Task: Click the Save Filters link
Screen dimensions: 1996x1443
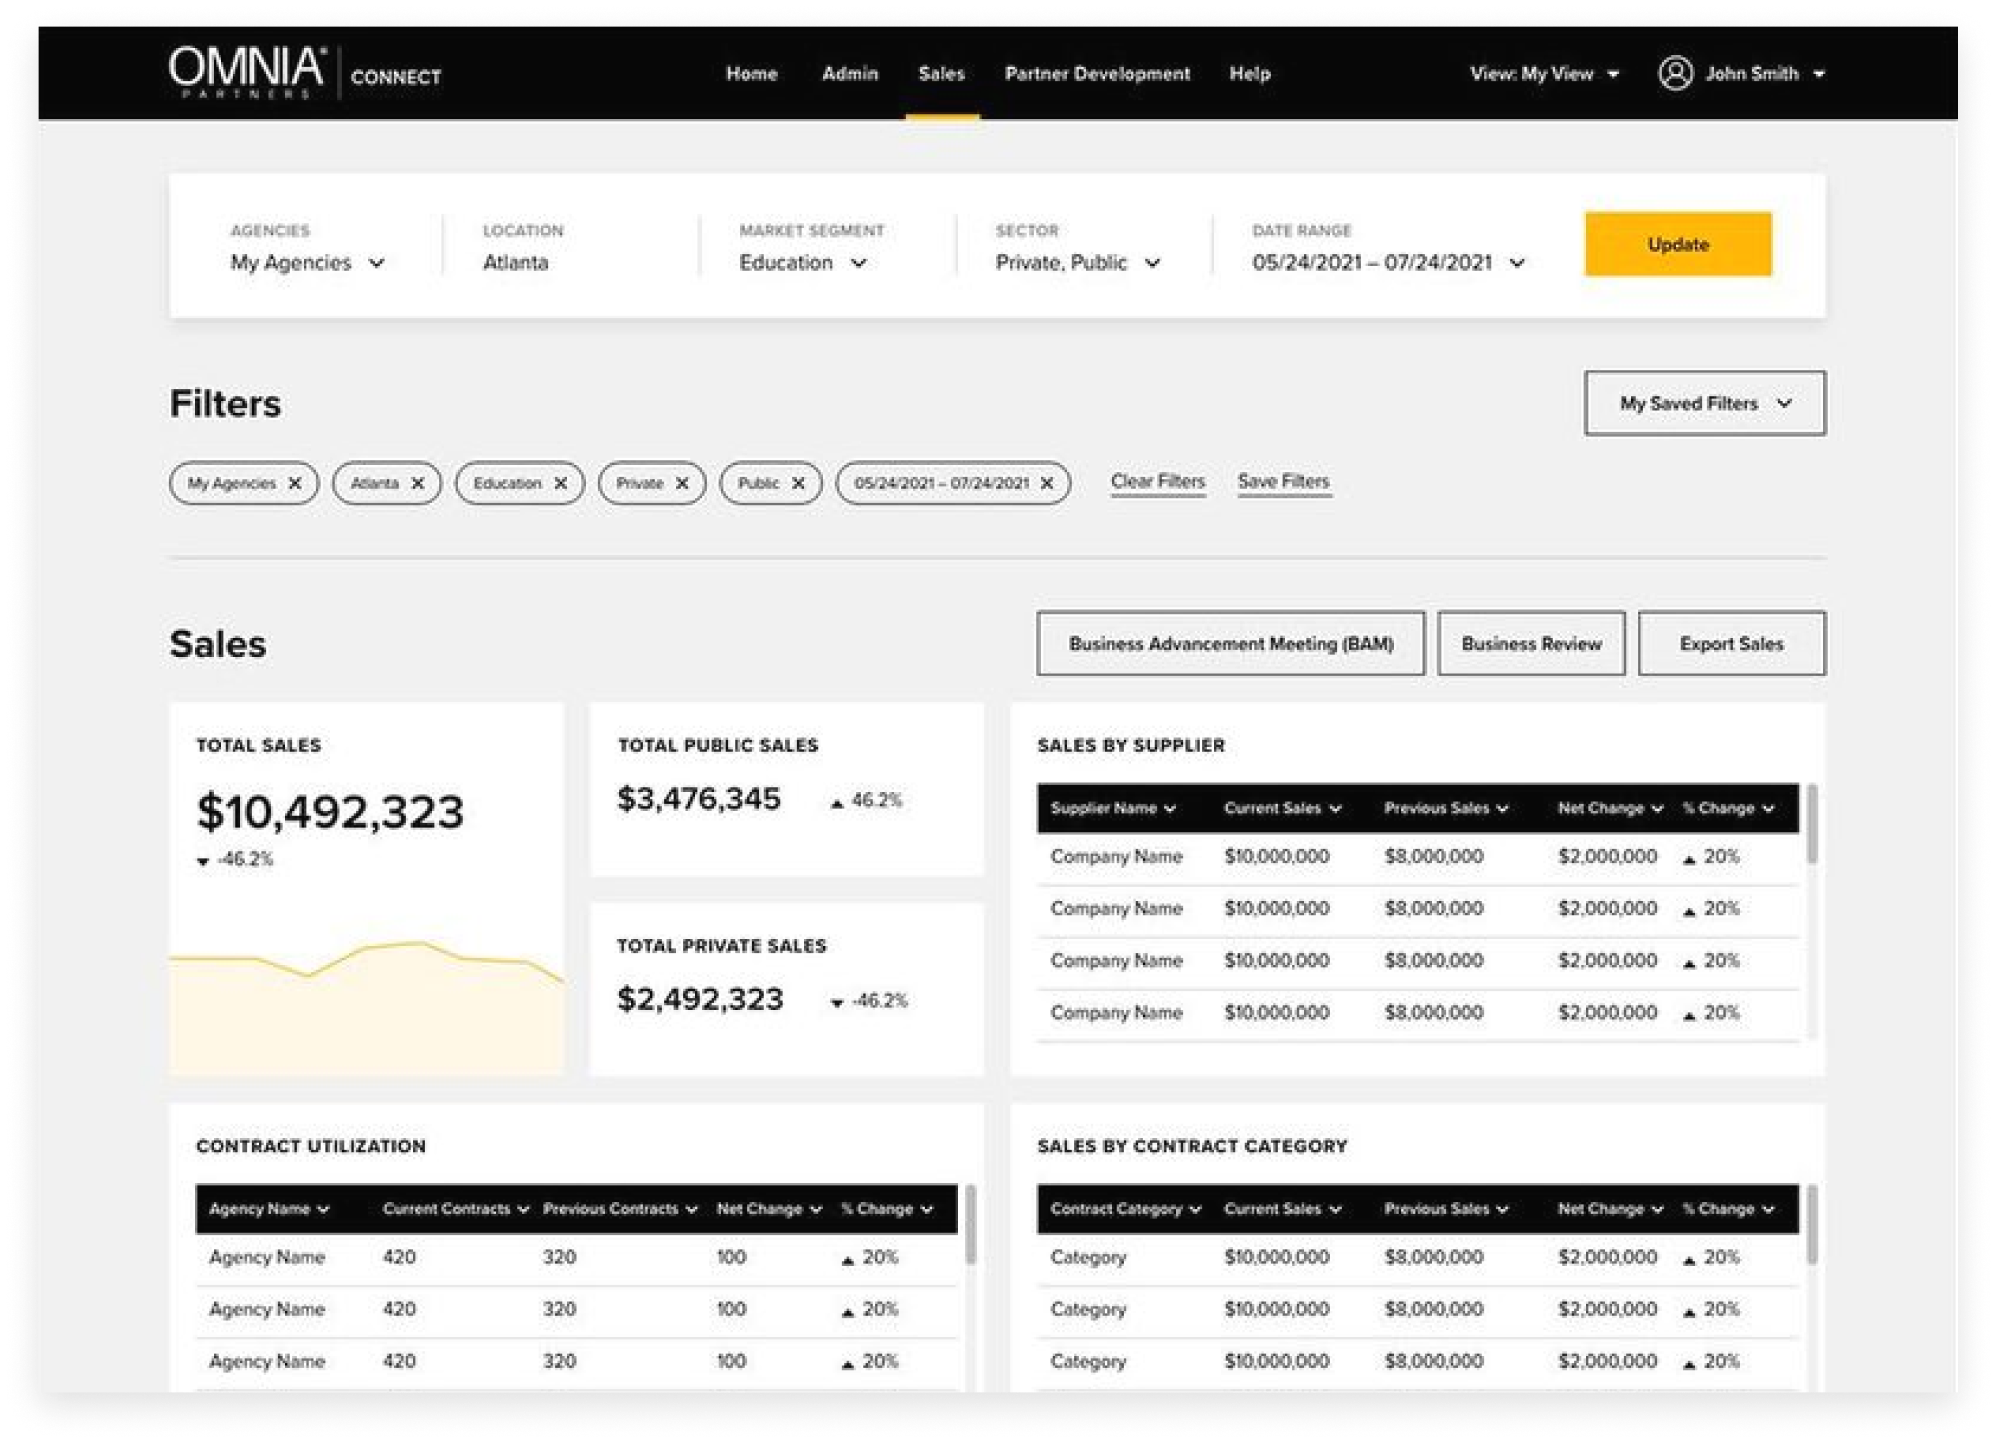Action: pyautogui.click(x=1283, y=482)
